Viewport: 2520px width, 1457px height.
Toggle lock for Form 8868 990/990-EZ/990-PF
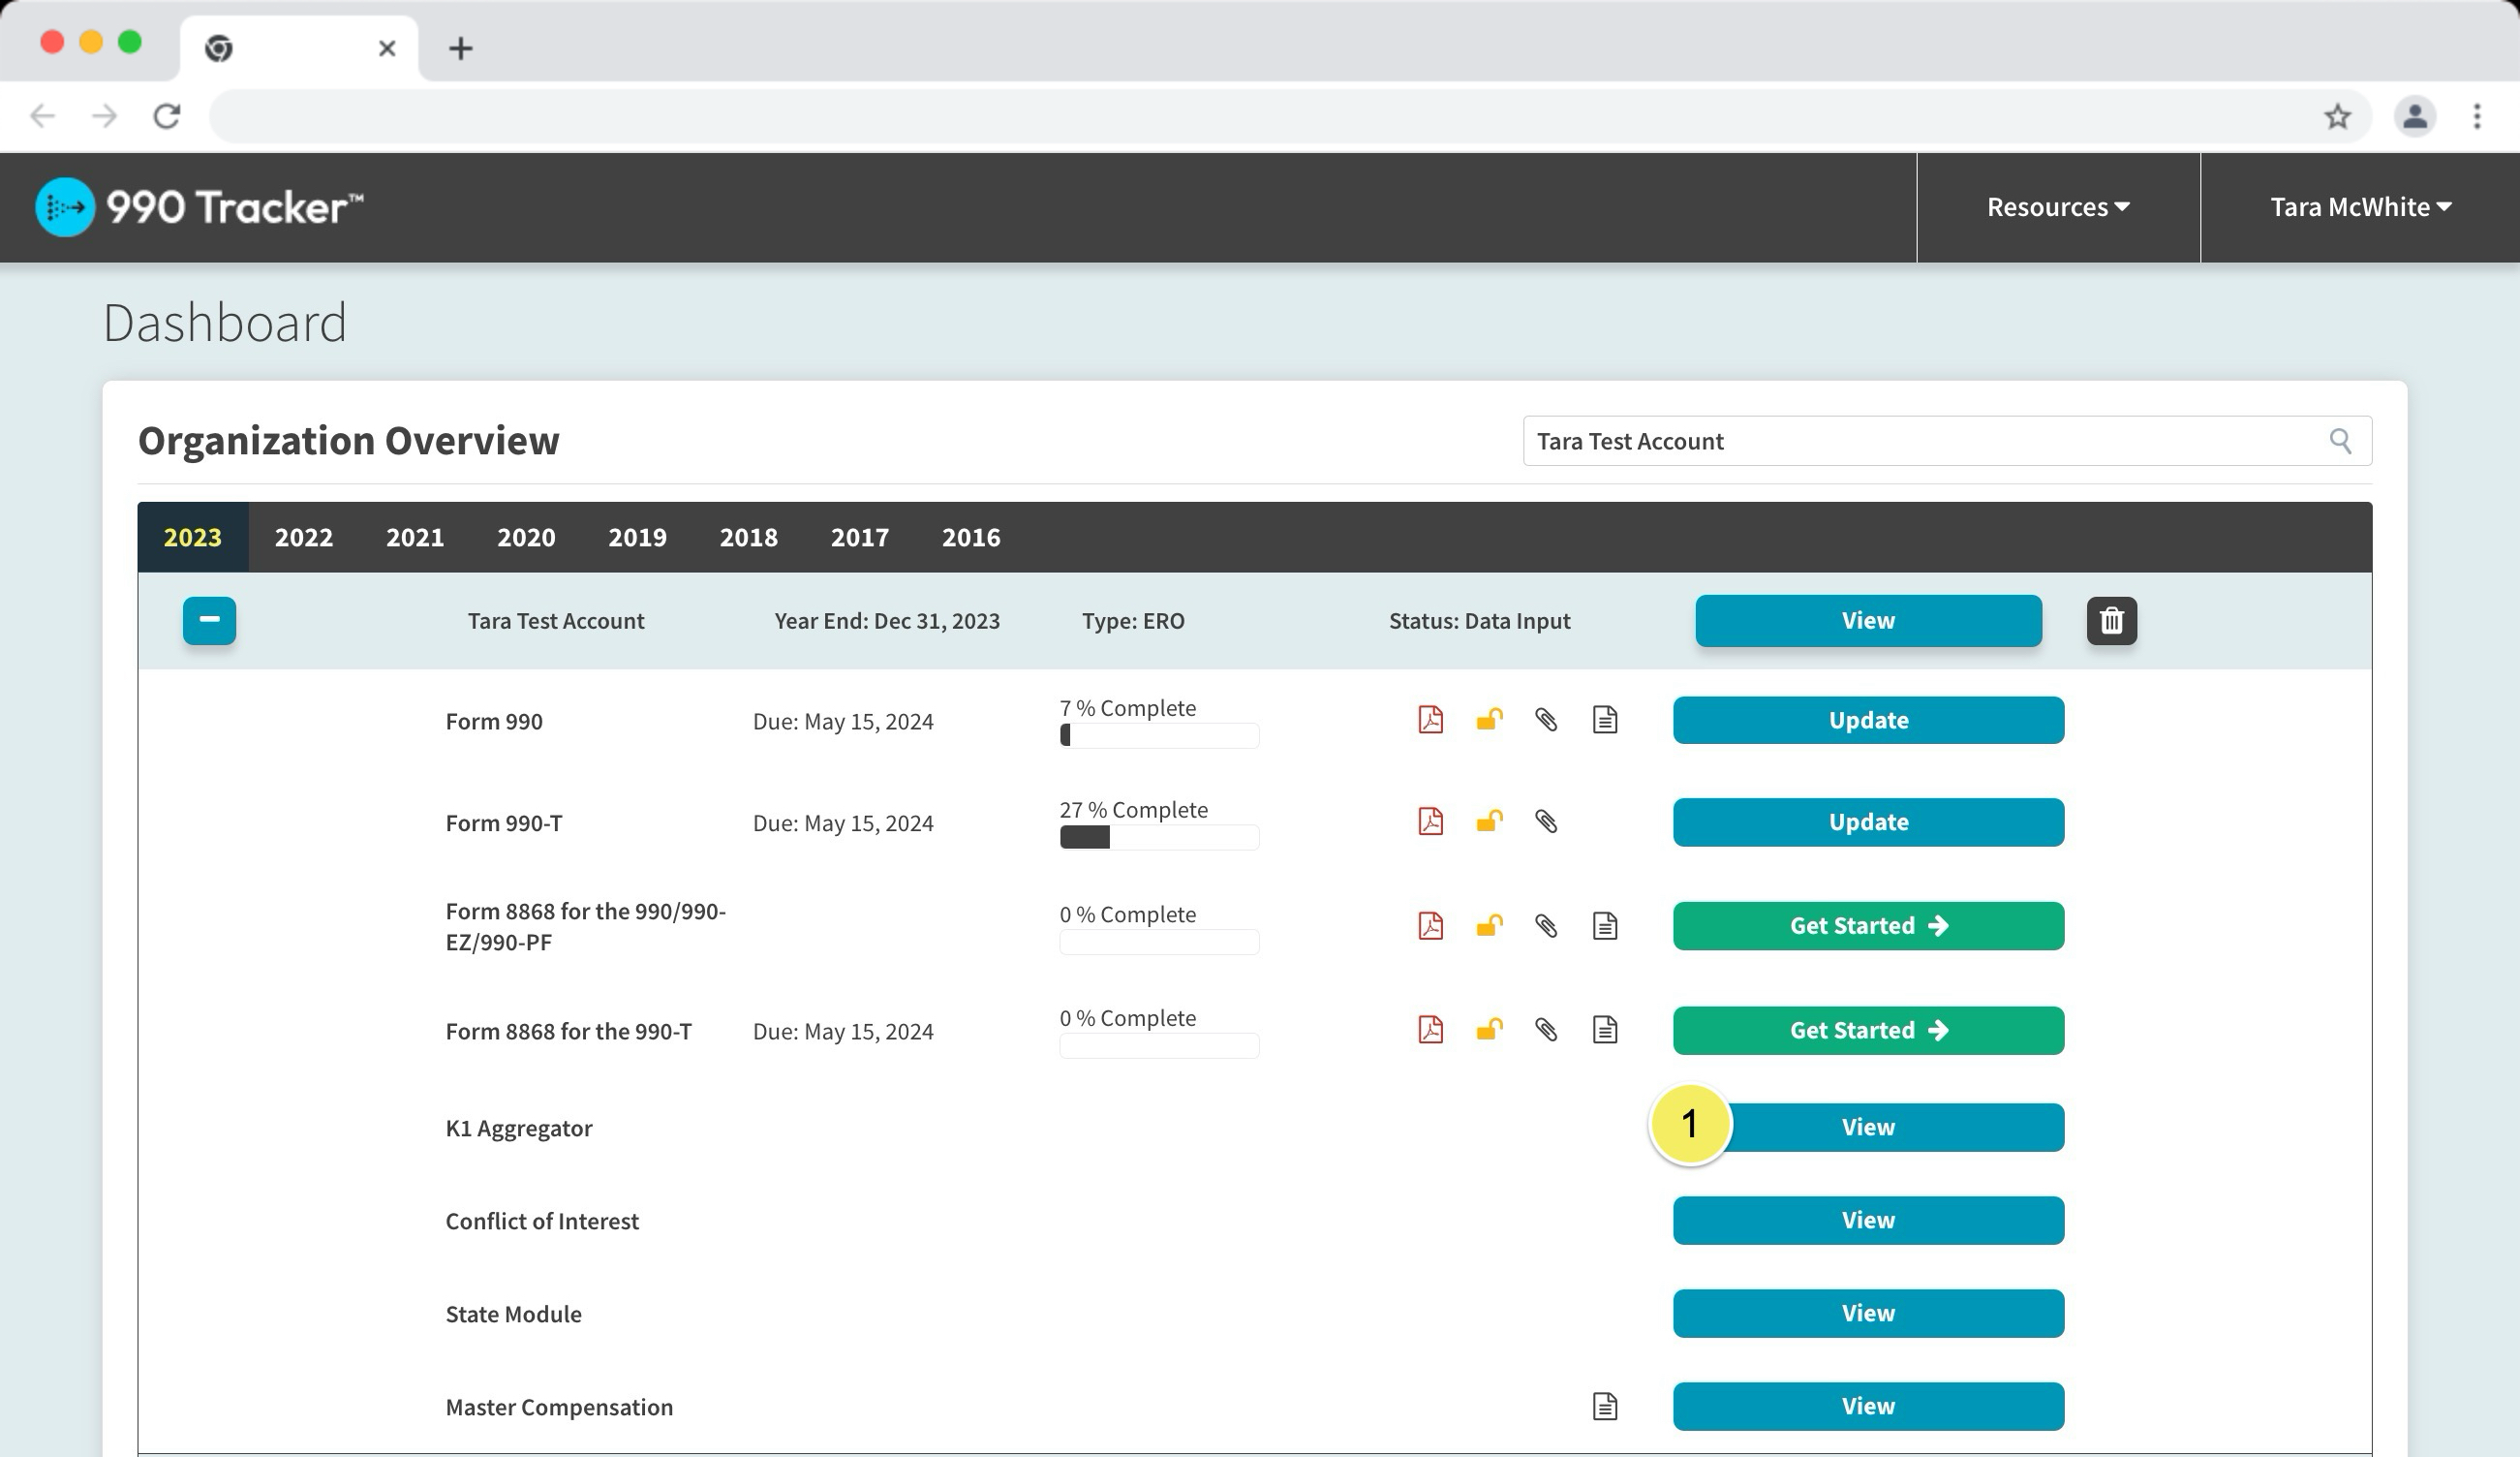pyautogui.click(x=1489, y=926)
